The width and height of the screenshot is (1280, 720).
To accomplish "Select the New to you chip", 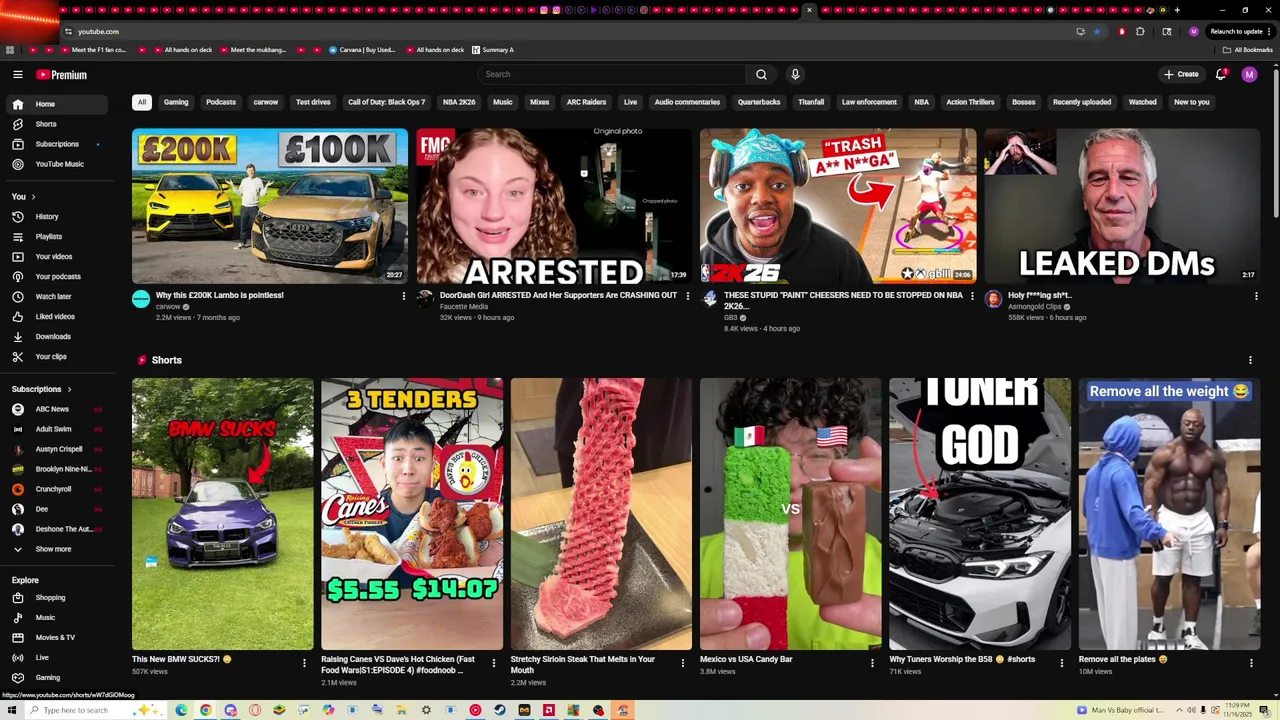I will 1191,102.
